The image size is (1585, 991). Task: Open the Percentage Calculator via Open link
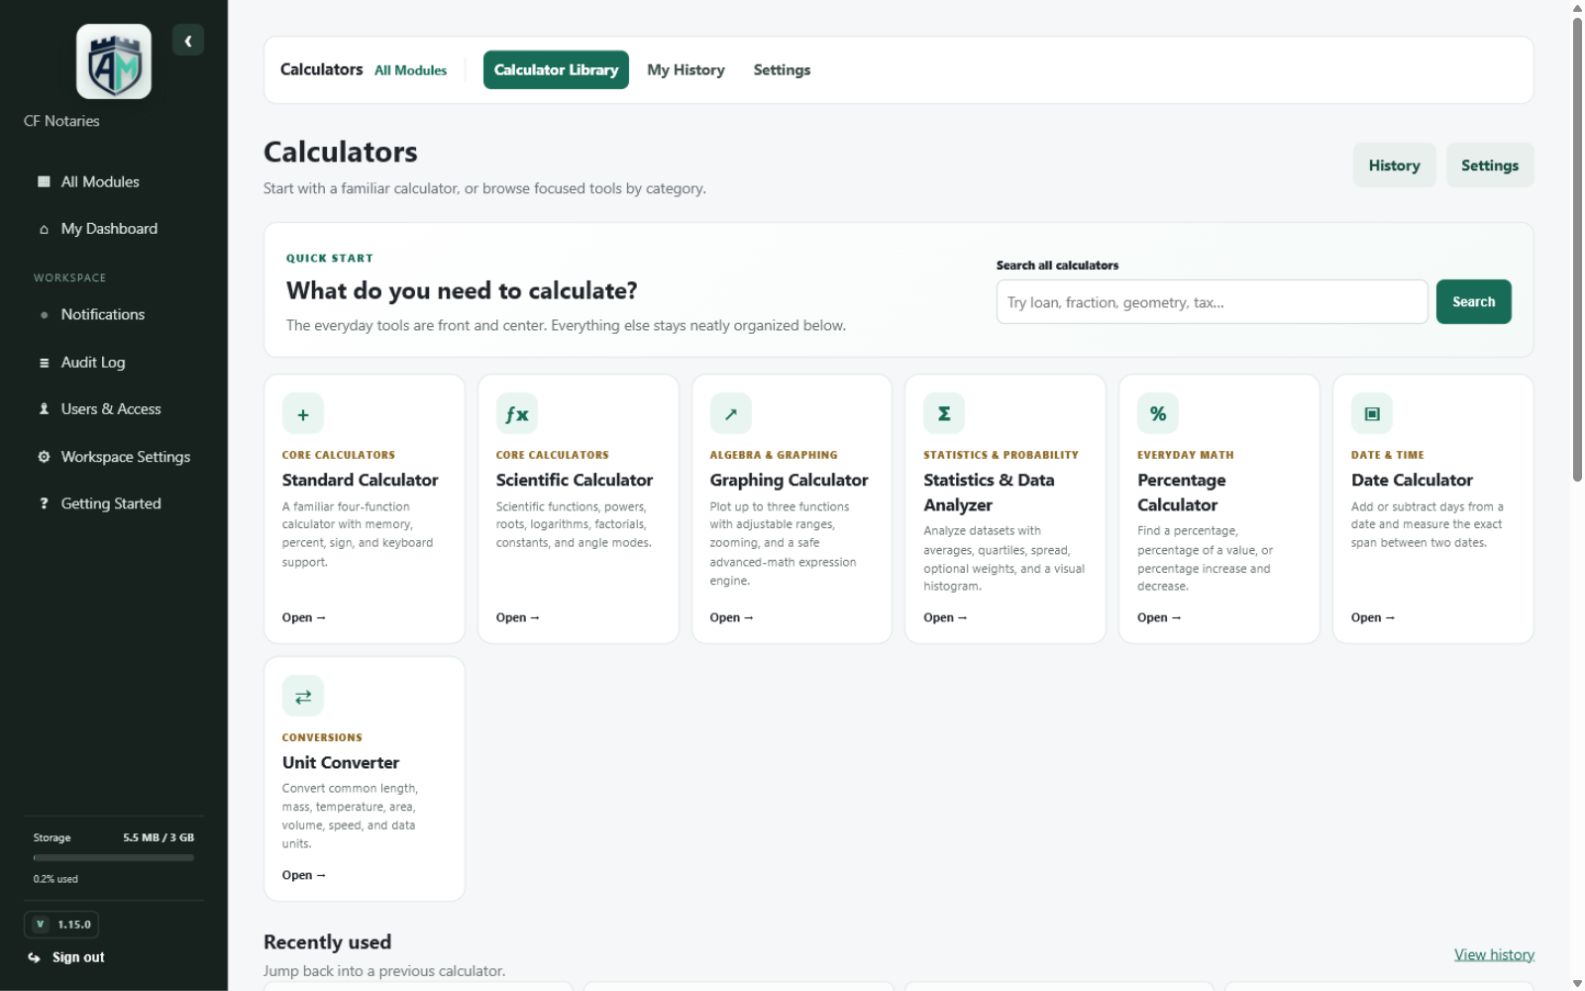pyautogui.click(x=1159, y=618)
